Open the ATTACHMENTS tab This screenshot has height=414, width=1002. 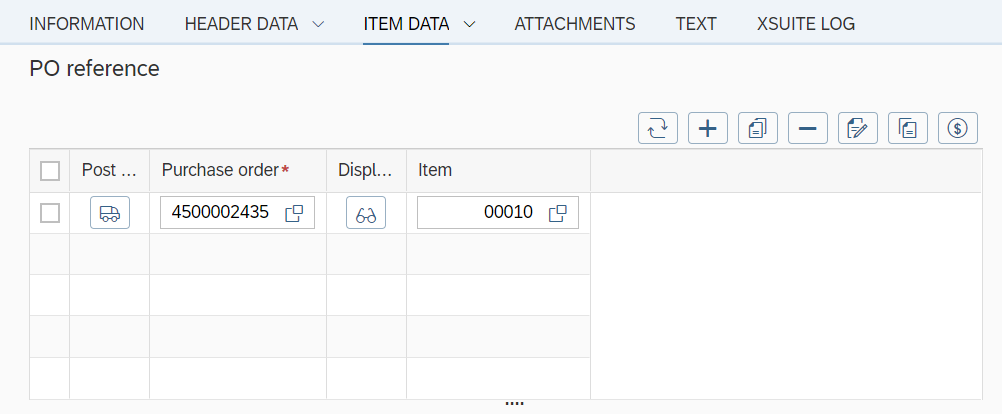[574, 24]
